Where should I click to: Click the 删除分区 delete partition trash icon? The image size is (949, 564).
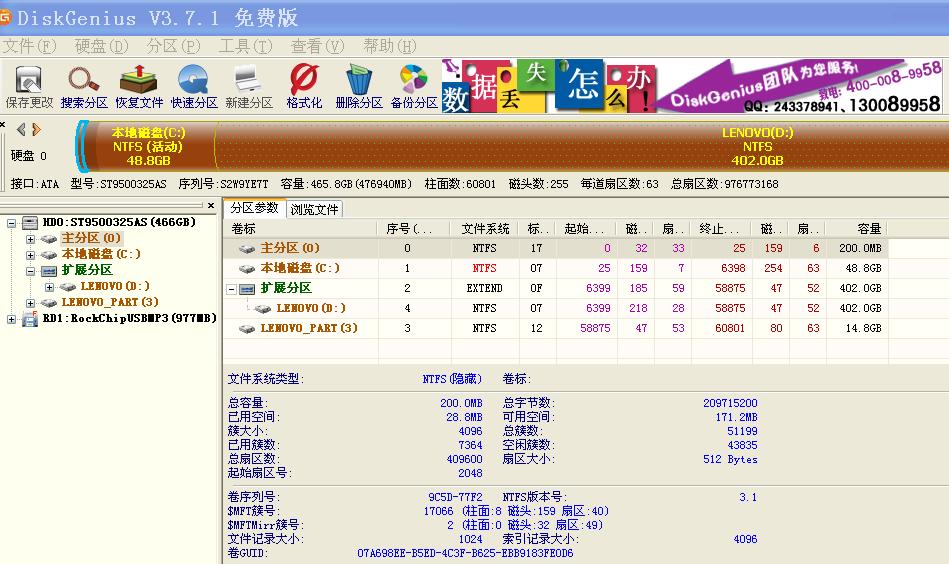pyautogui.click(x=359, y=87)
